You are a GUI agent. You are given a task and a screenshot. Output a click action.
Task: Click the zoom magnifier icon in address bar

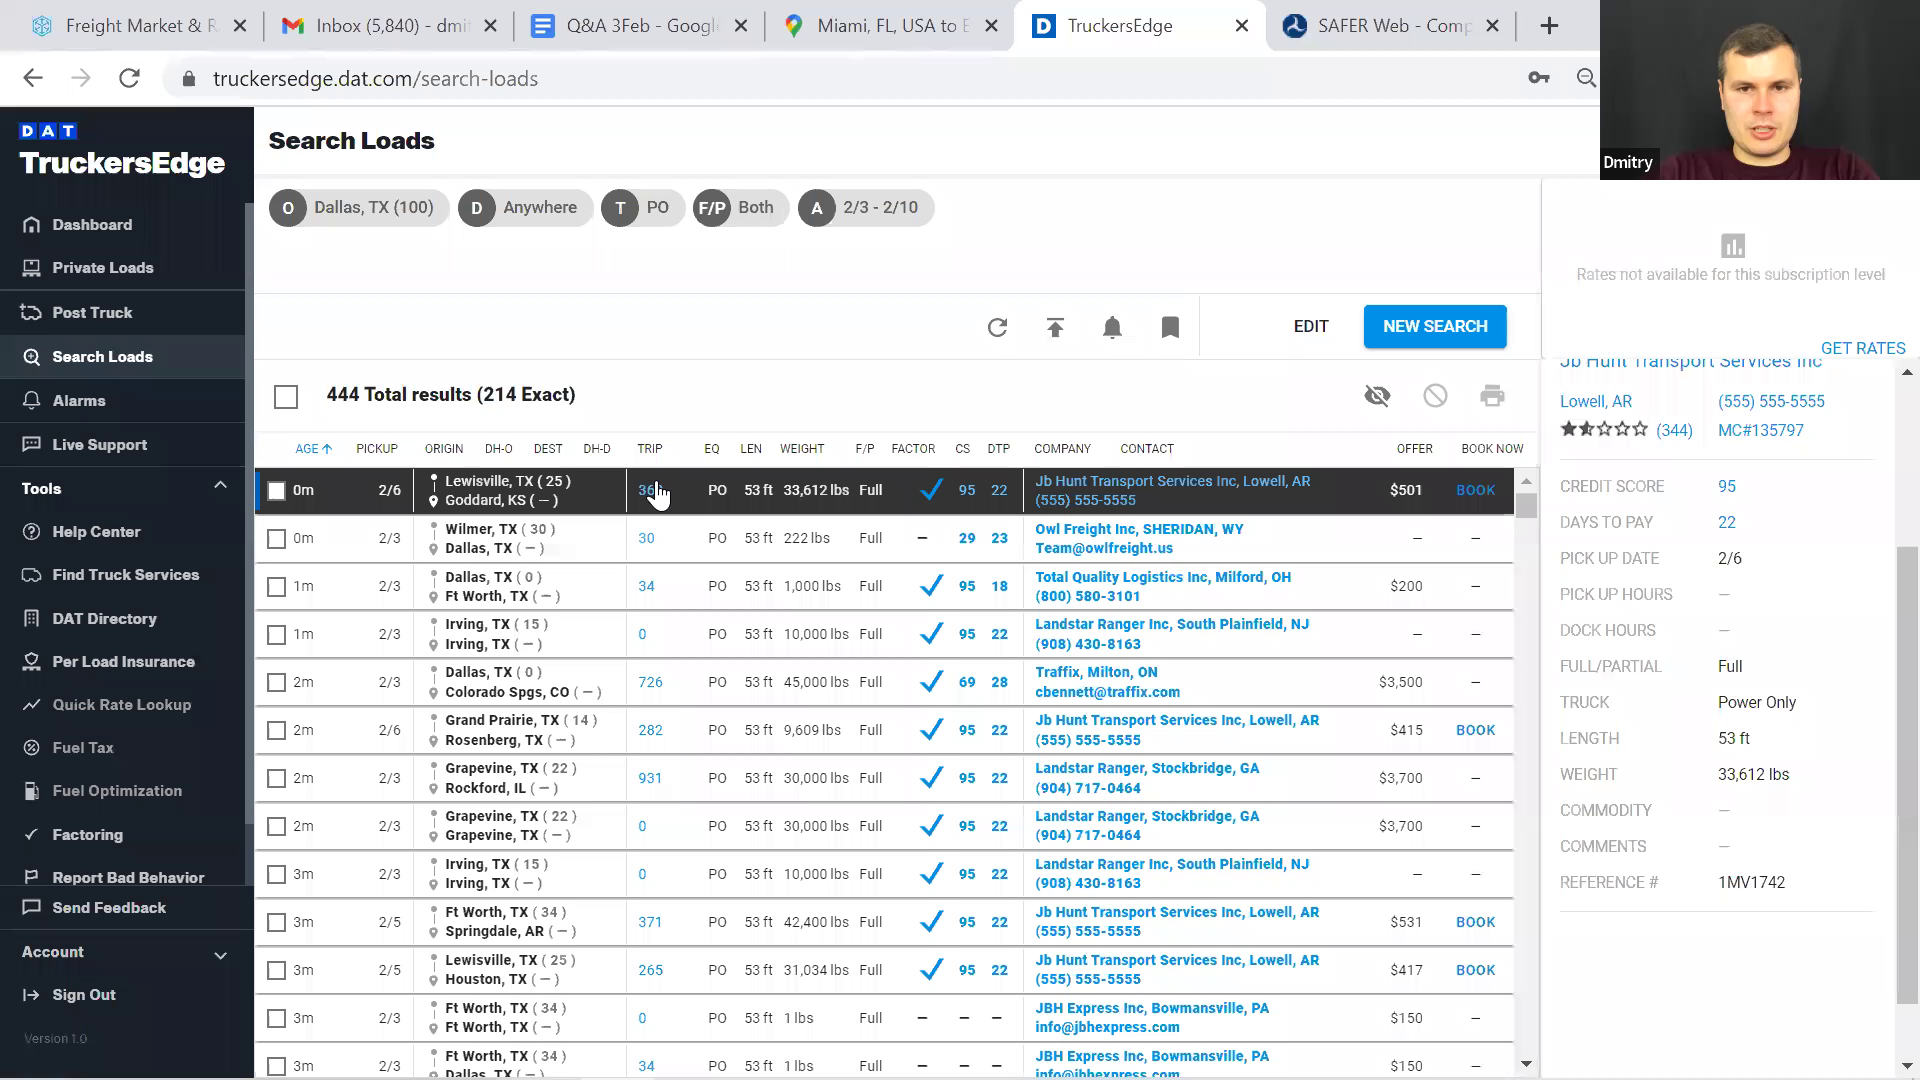pyautogui.click(x=1586, y=78)
